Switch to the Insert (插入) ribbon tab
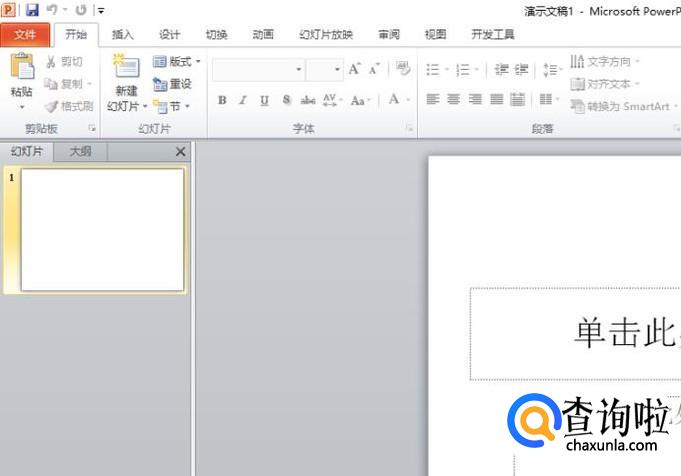The width and height of the screenshot is (681, 476). 122,34
